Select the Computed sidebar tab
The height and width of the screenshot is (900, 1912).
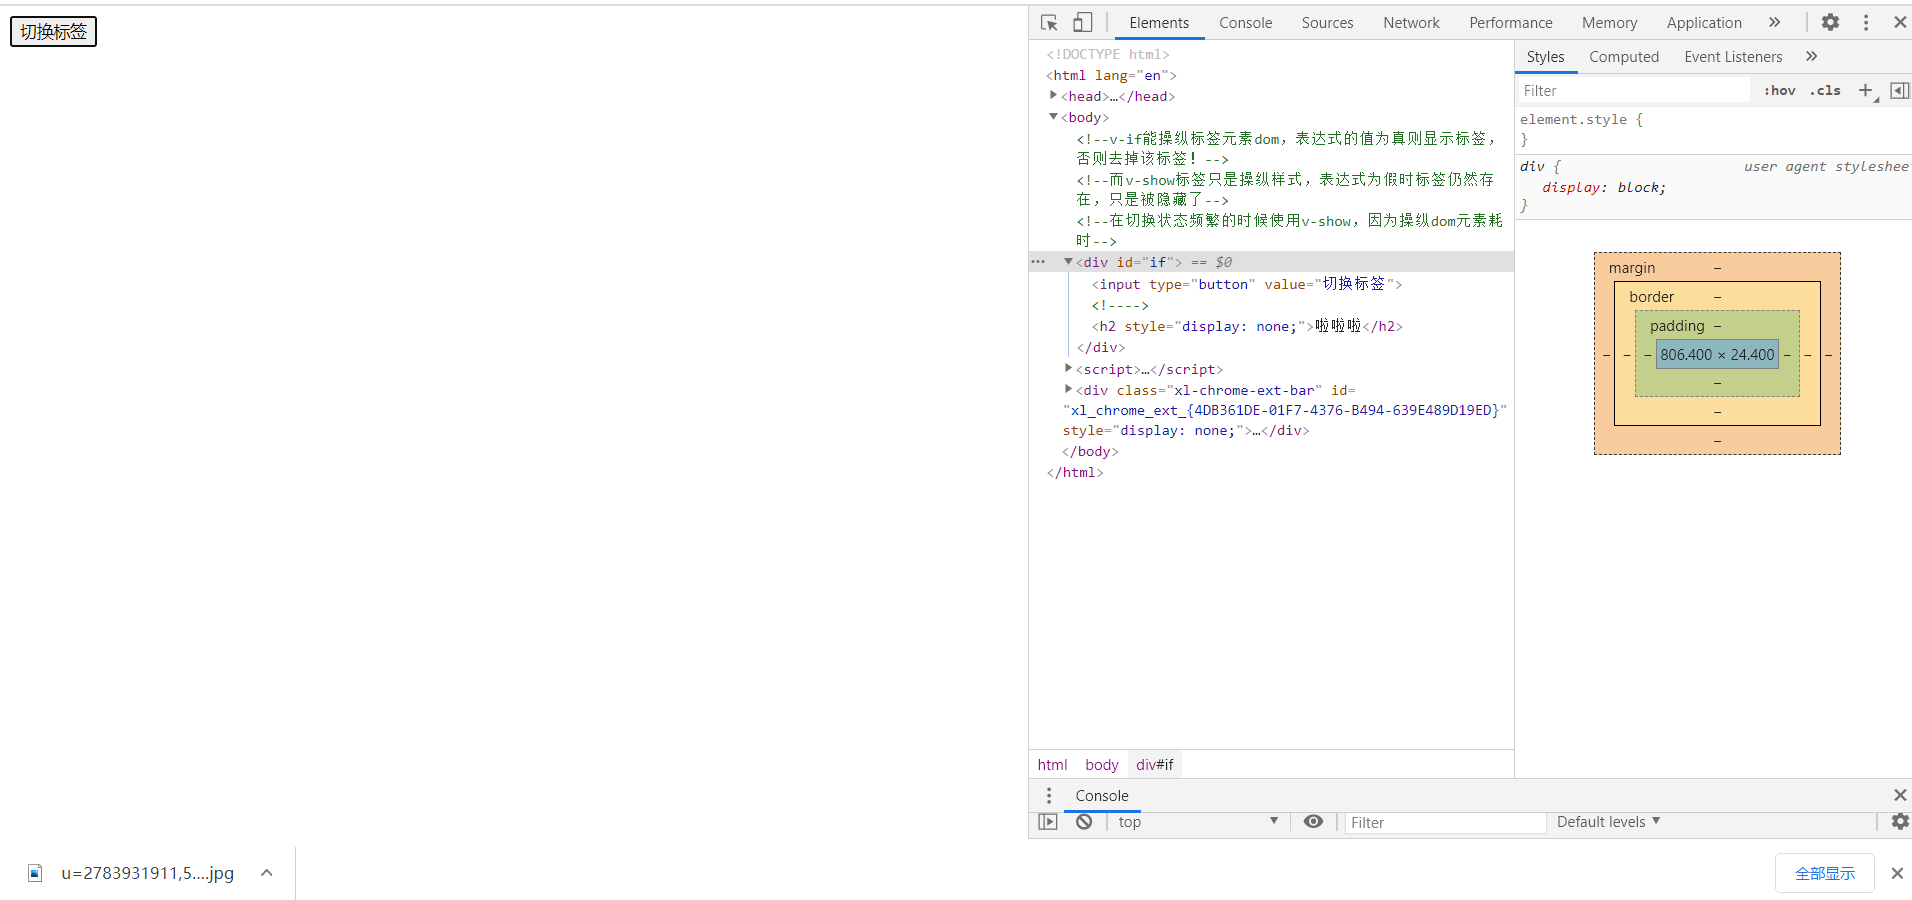tap(1624, 57)
